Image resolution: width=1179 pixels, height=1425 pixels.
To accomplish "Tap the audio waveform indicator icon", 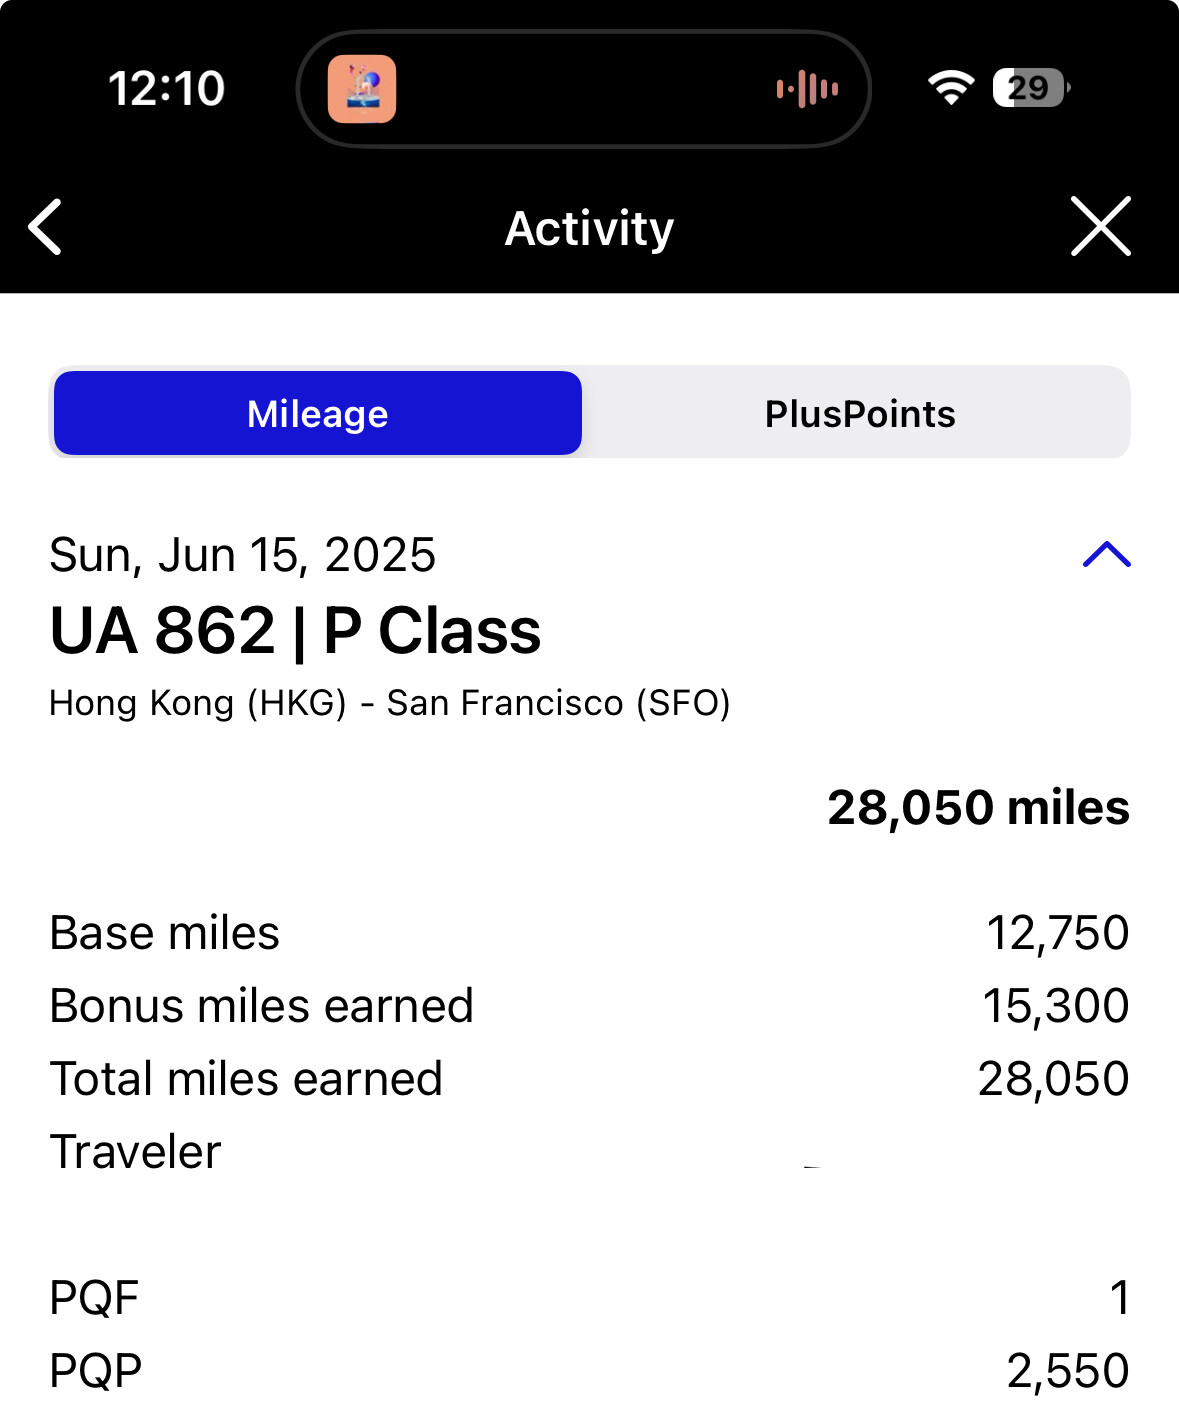I will 807,89.
